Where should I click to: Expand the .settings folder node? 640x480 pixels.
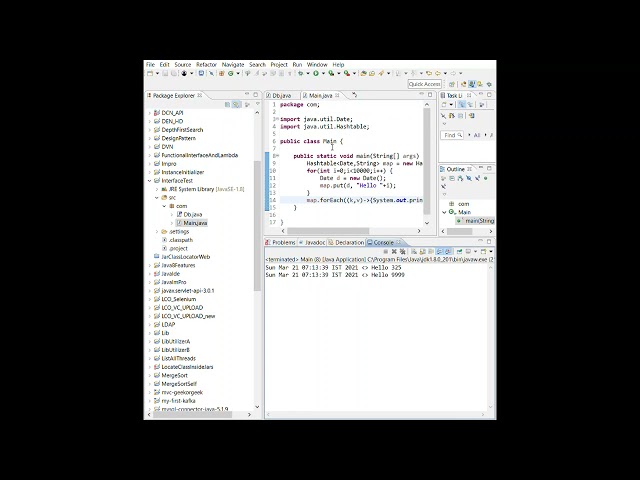coord(157,231)
